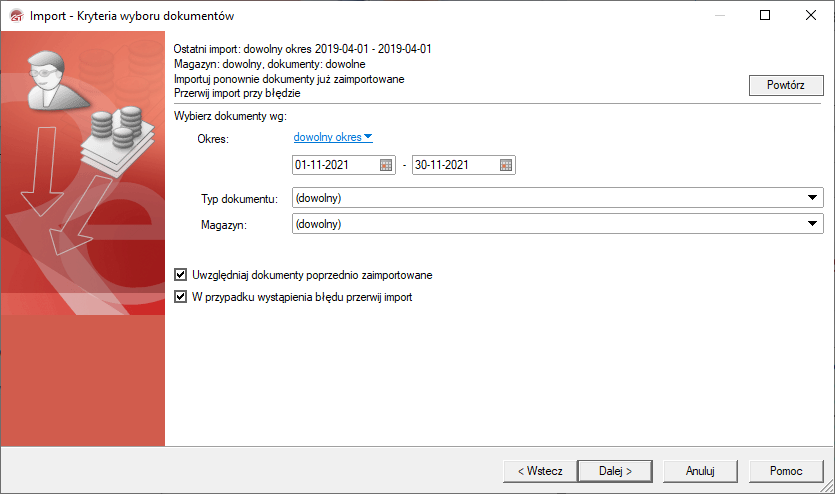Expand the Typ dokumentu dropdown arrow

point(812,197)
